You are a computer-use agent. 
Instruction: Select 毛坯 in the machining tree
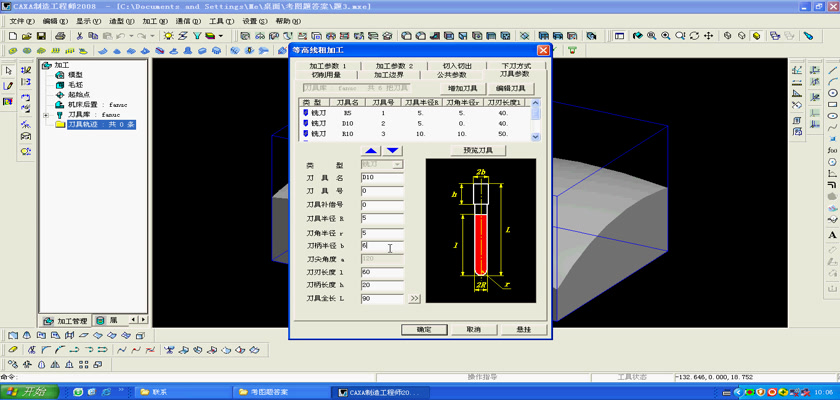pos(76,85)
